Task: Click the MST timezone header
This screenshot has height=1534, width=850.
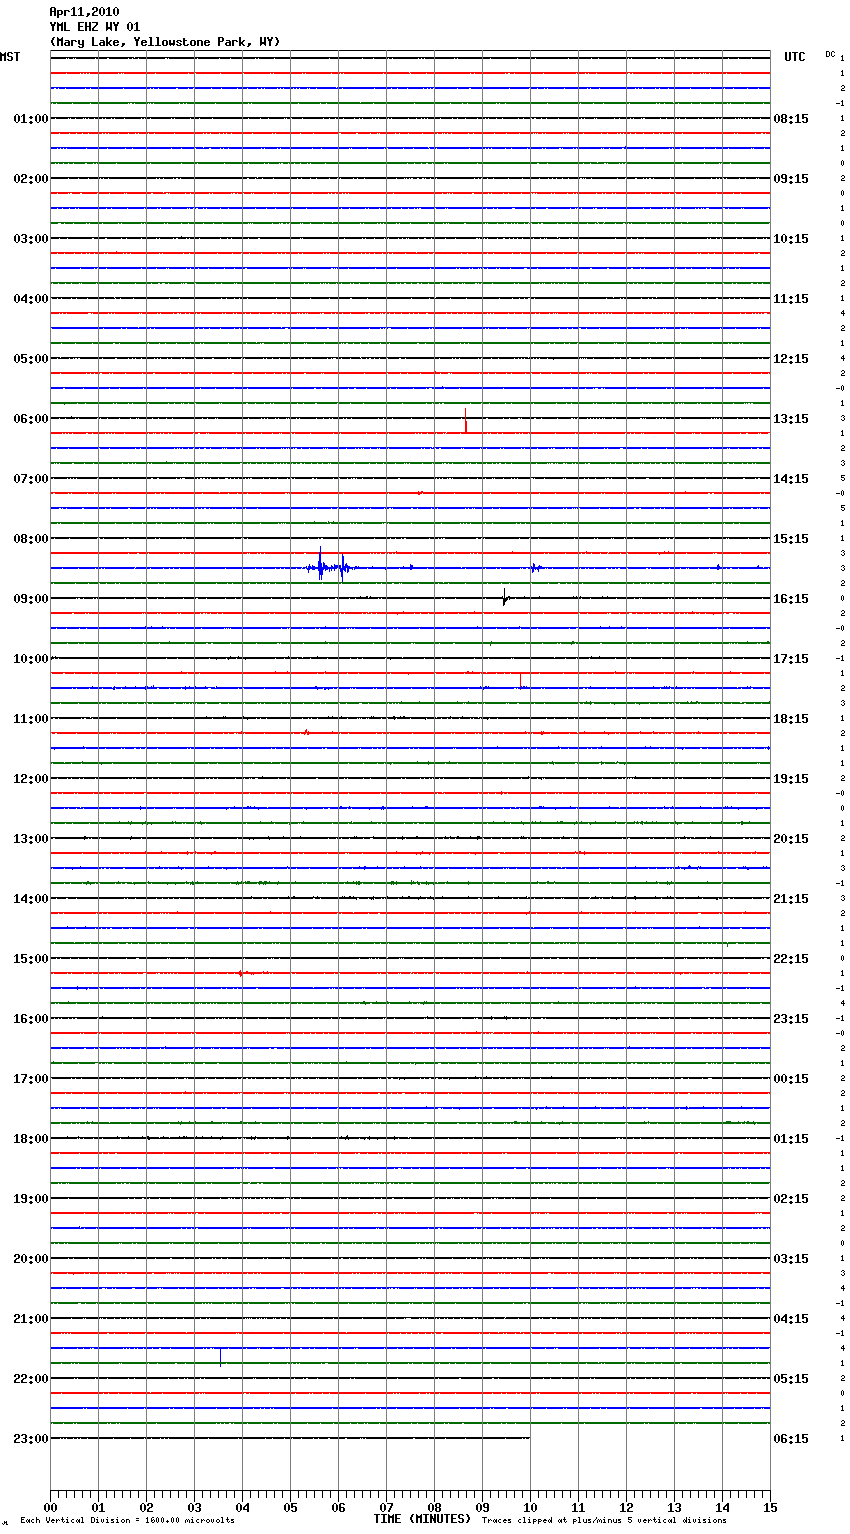Action: [10, 57]
